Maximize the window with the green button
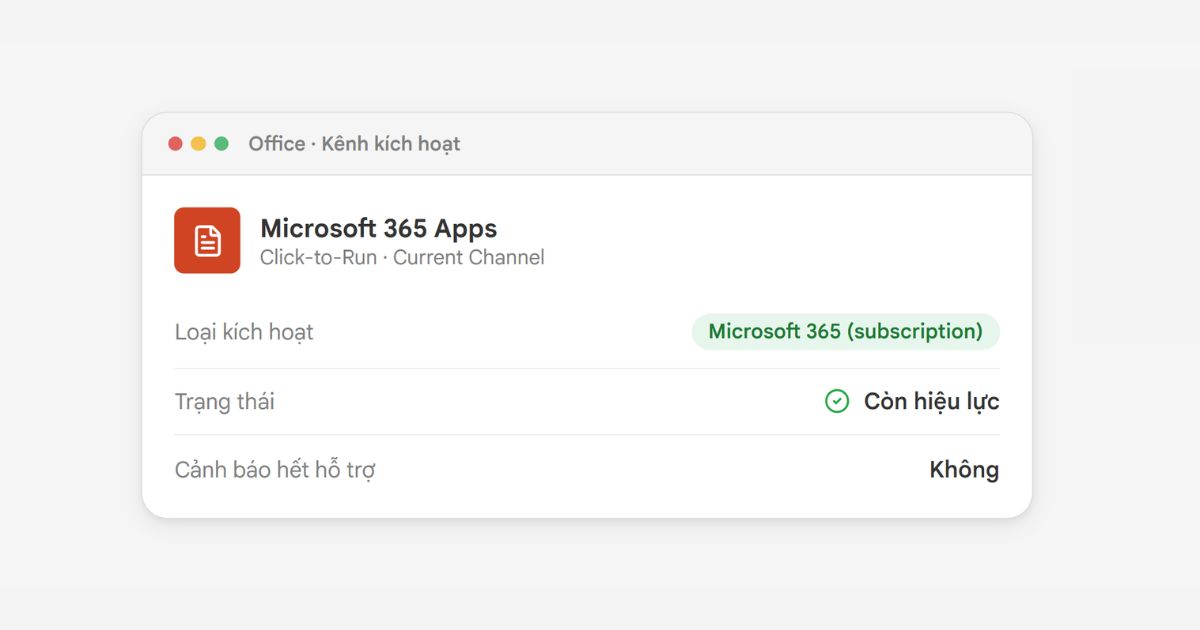Viewport: 1200px width, 630px height. coord(222,144)
